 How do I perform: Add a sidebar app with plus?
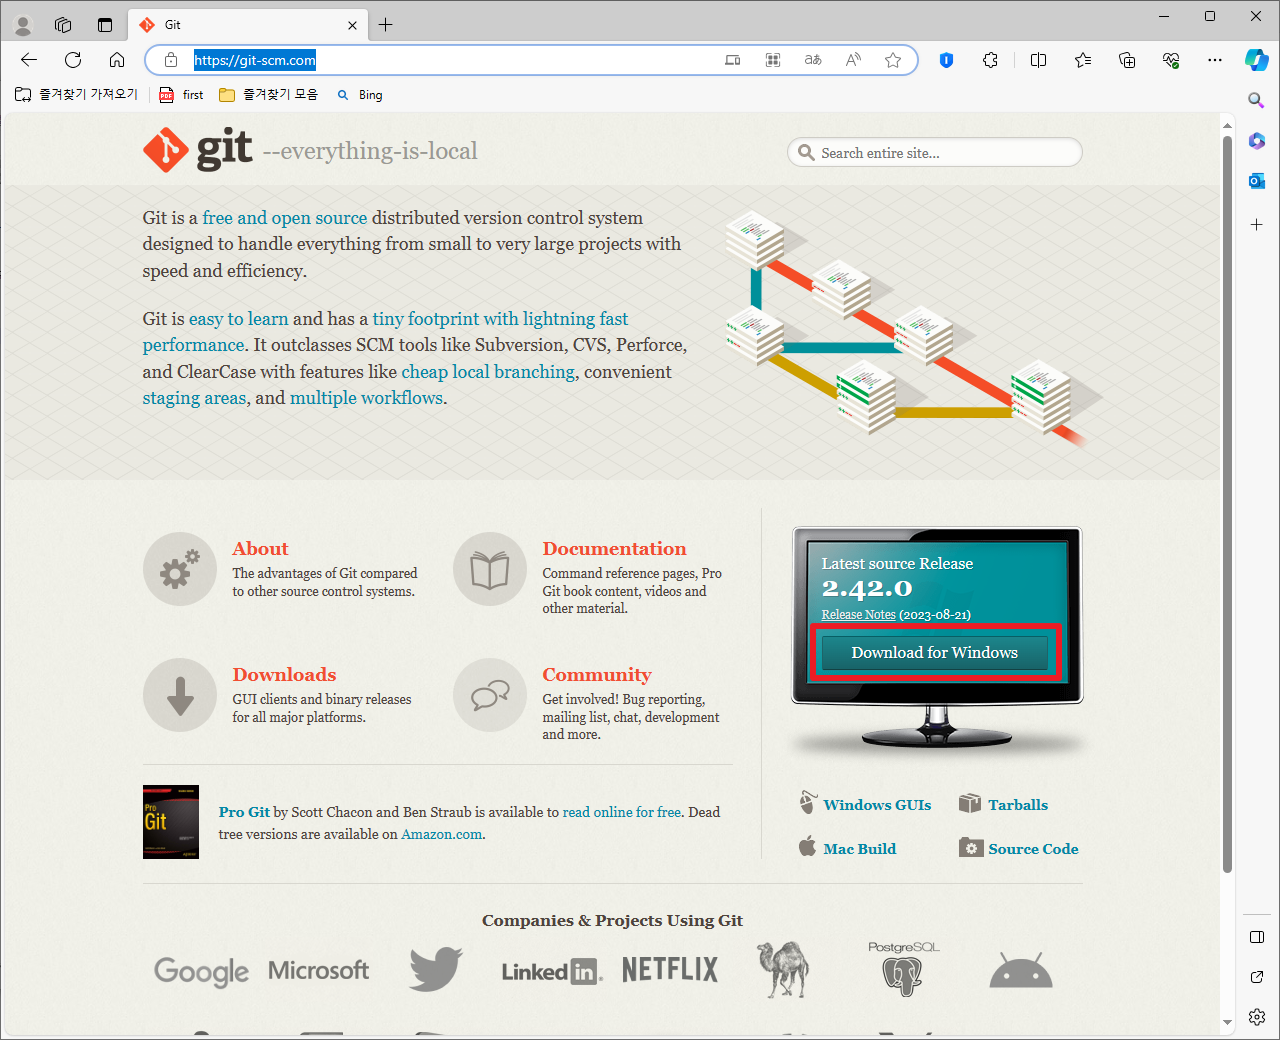[x=1257, y=225]
